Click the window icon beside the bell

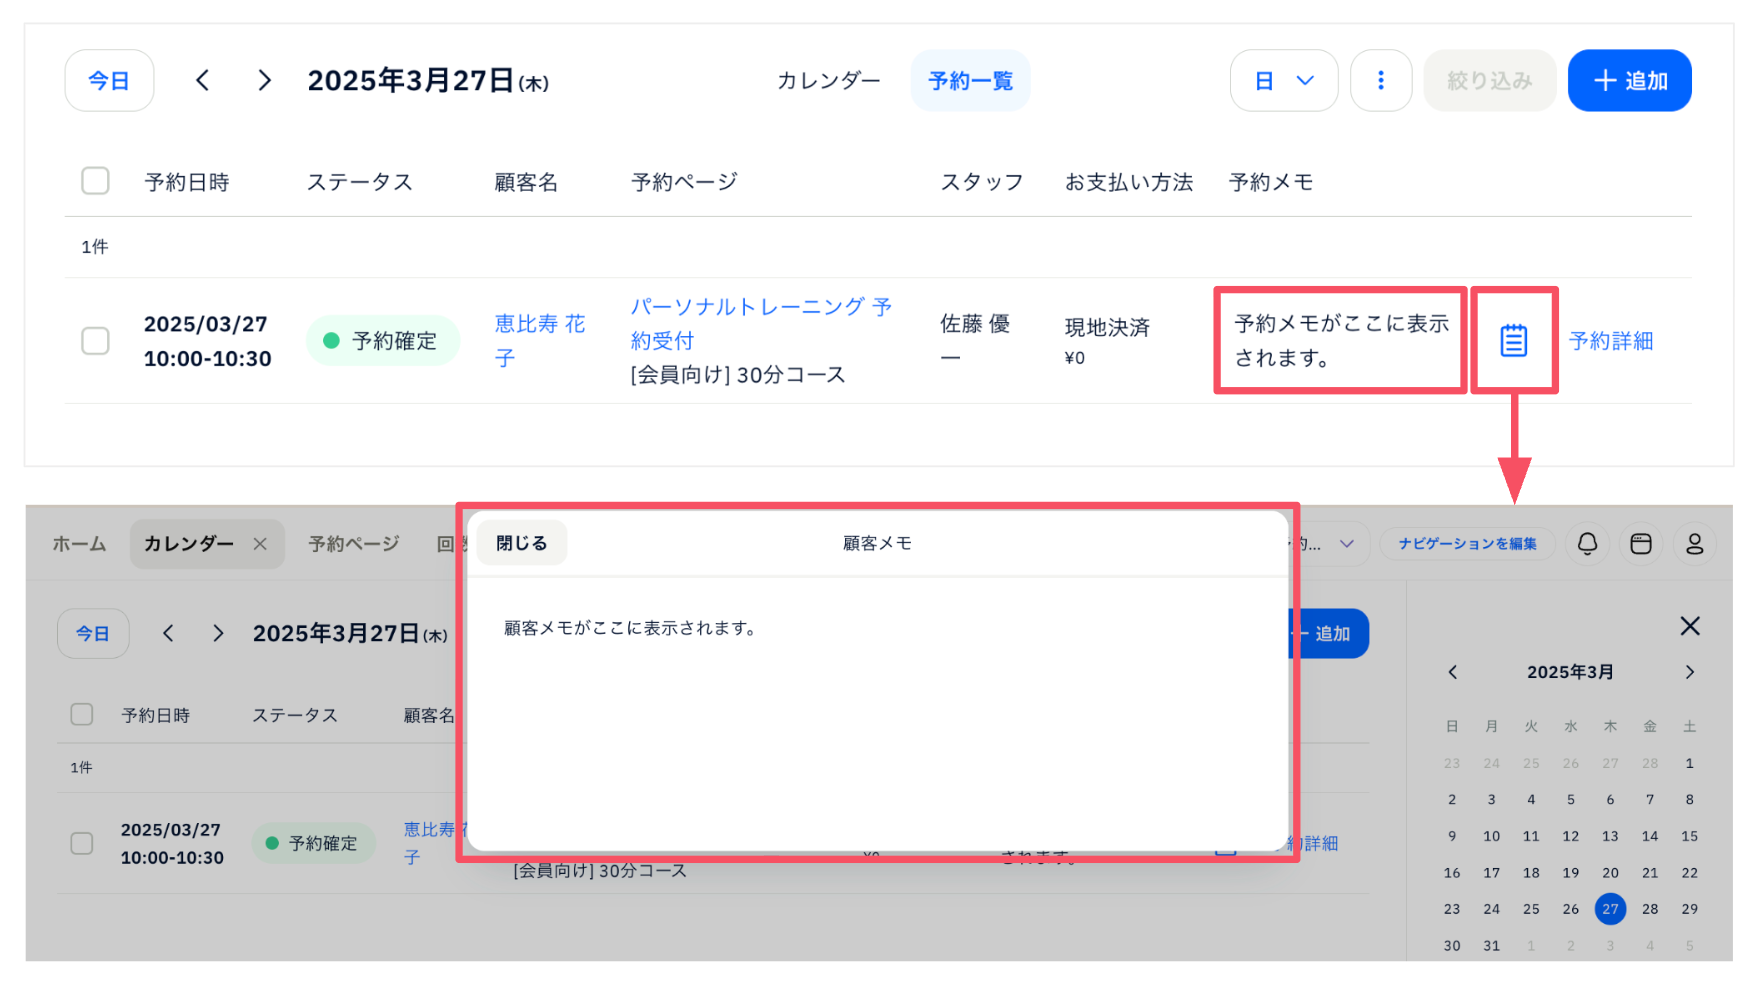1641,544
